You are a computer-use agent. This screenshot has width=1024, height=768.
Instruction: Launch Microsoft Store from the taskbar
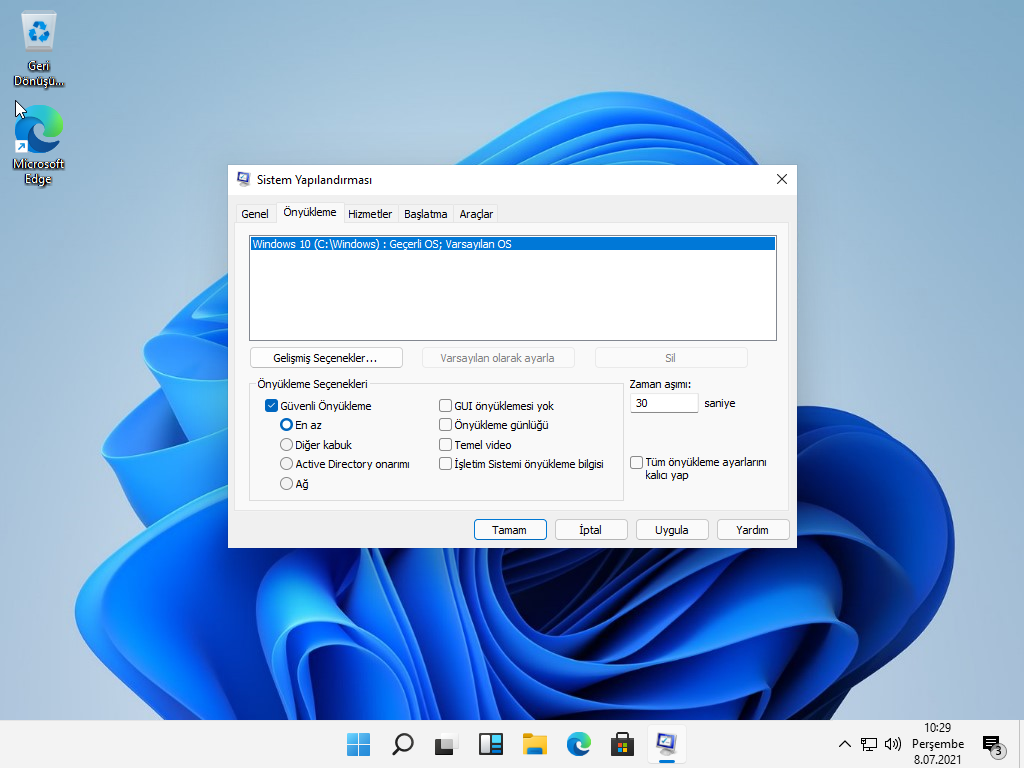pos(622,744)
